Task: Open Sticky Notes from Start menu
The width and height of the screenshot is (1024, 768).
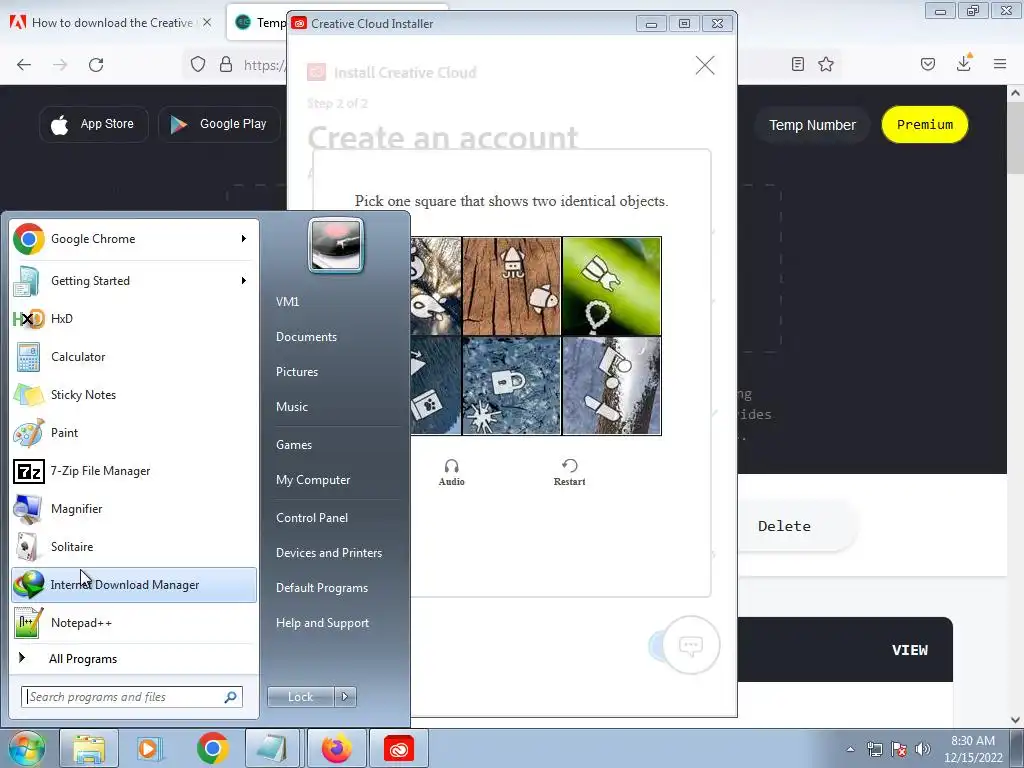Action: point(134,394)
